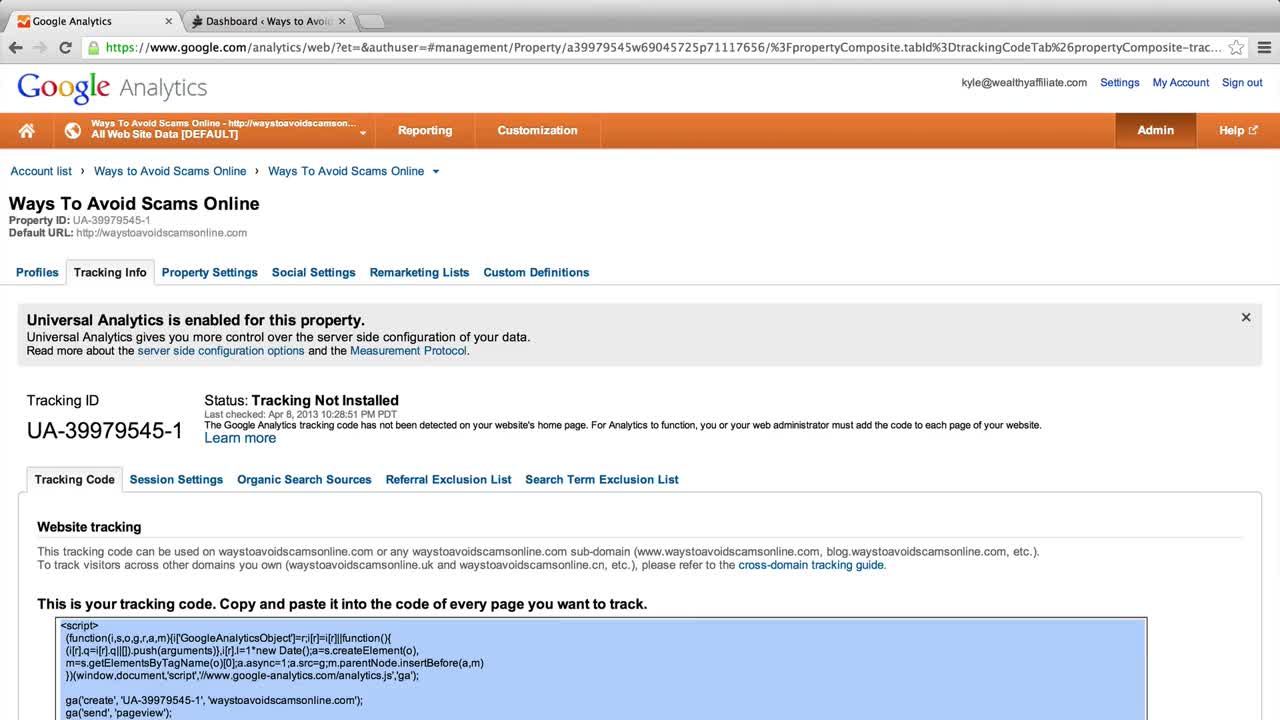
Task: Open the Property Settings tab
Action: [x=209, y=272]
